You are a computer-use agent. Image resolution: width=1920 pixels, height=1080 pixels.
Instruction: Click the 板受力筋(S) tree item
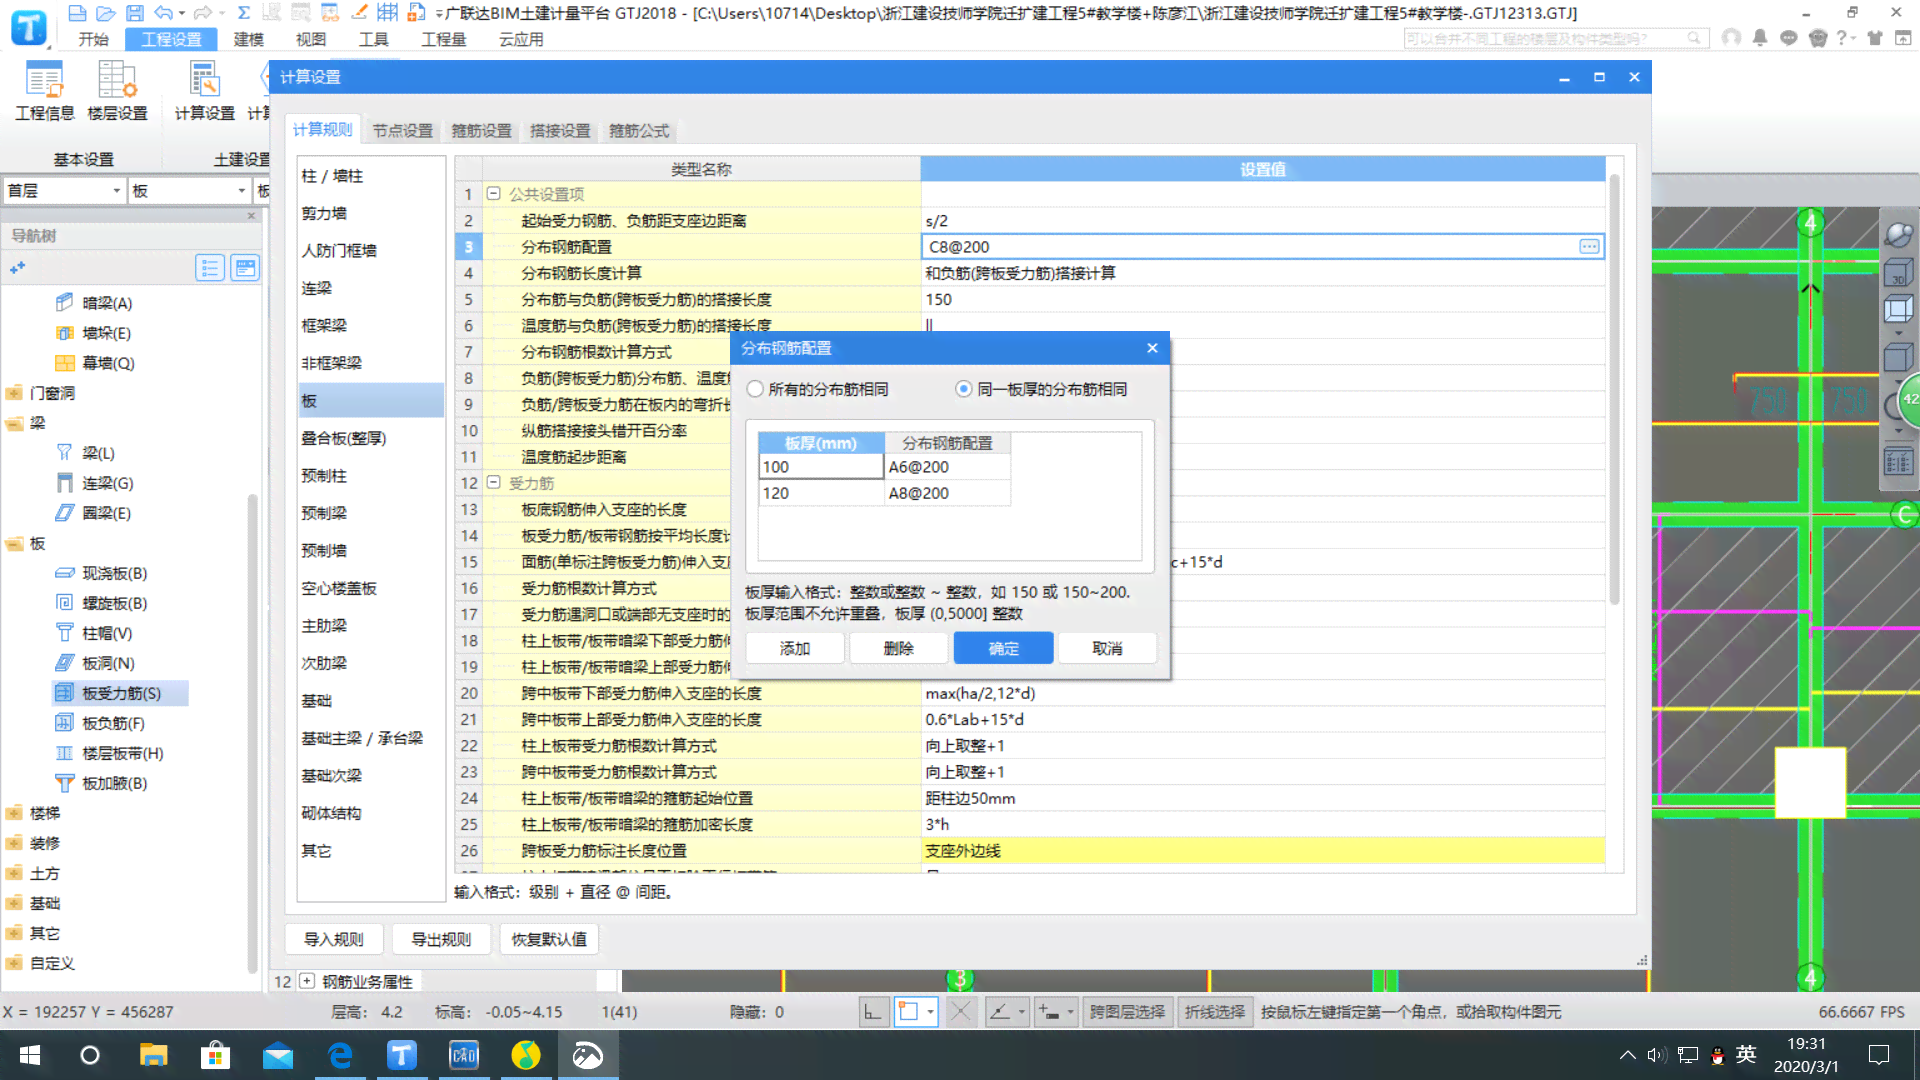[121, 692]
